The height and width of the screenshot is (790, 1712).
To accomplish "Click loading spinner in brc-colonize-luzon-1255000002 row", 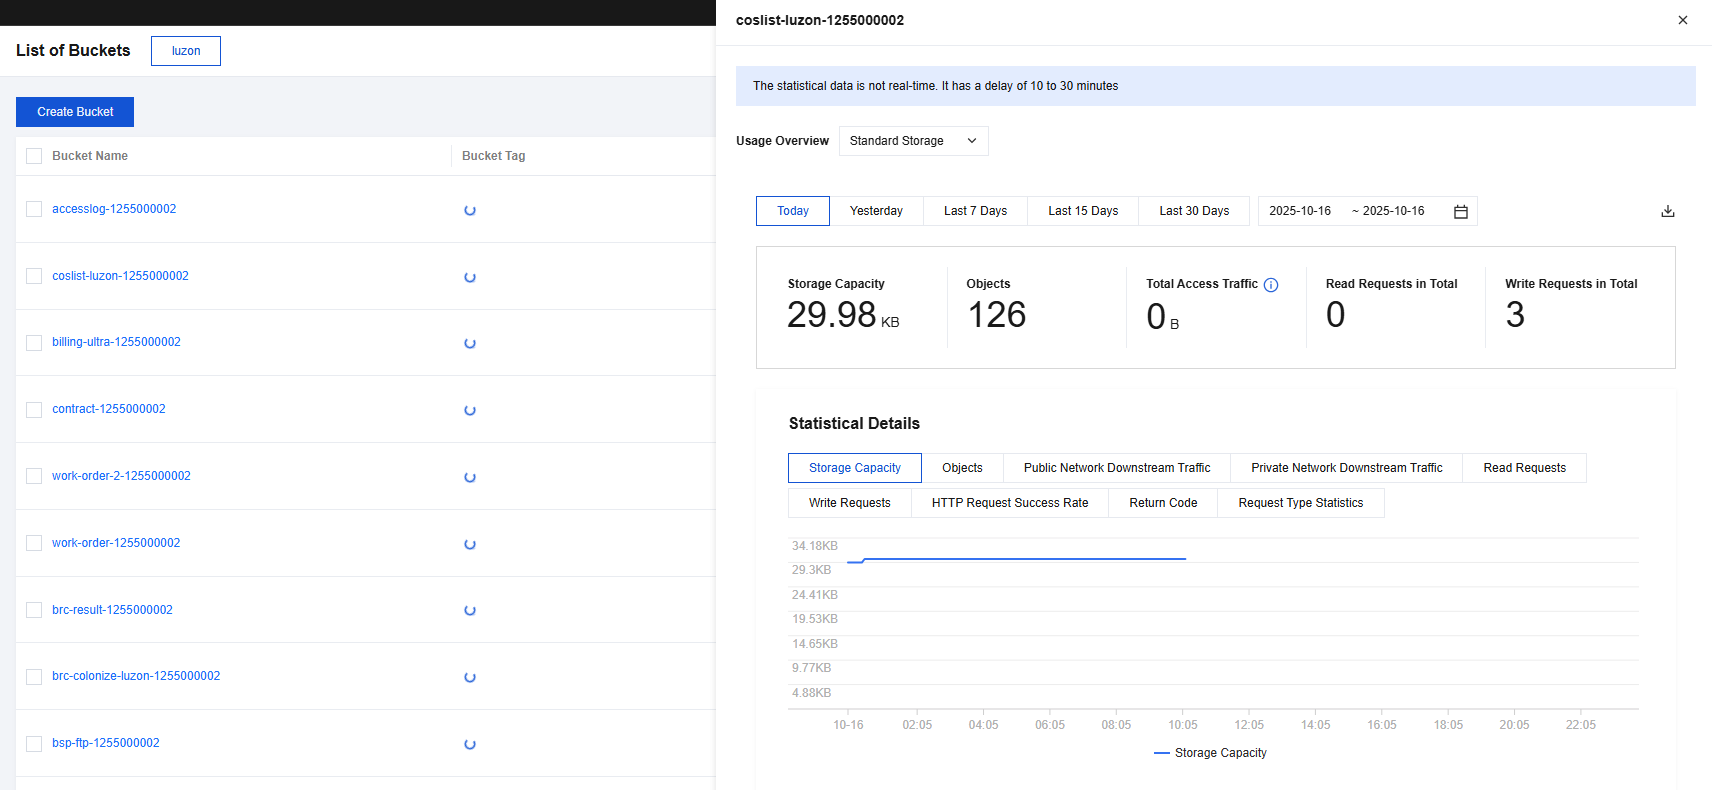I will click(x=470, y=677).
